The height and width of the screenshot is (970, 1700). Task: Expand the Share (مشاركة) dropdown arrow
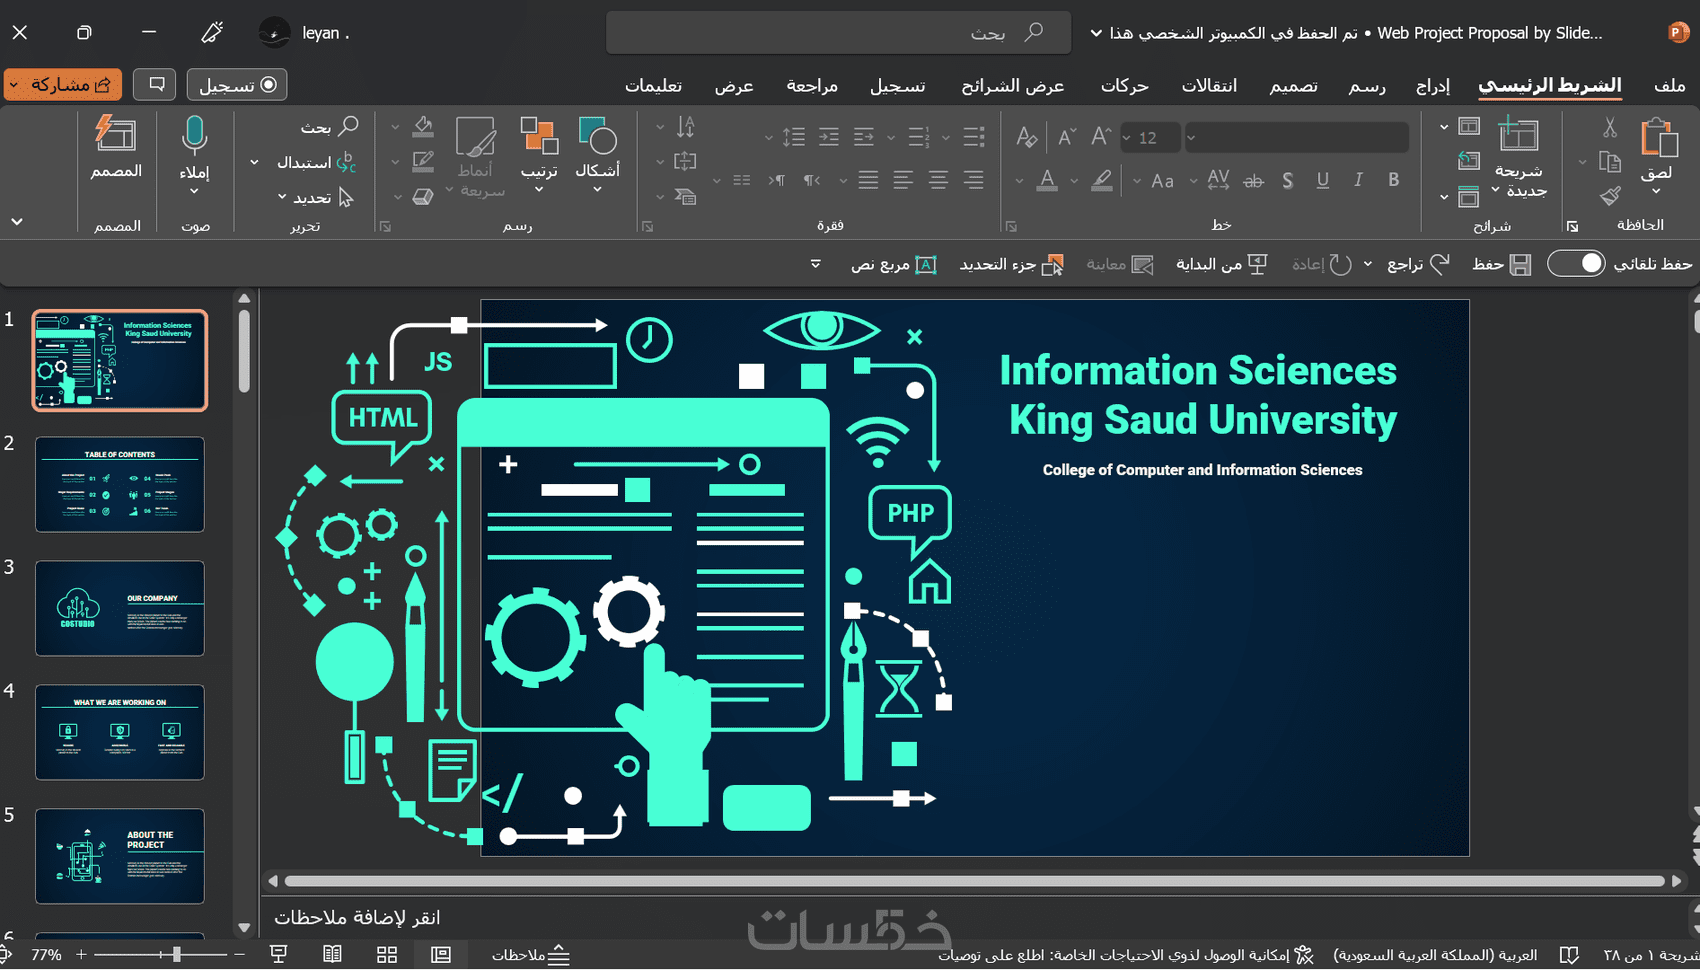pos(14,85)
